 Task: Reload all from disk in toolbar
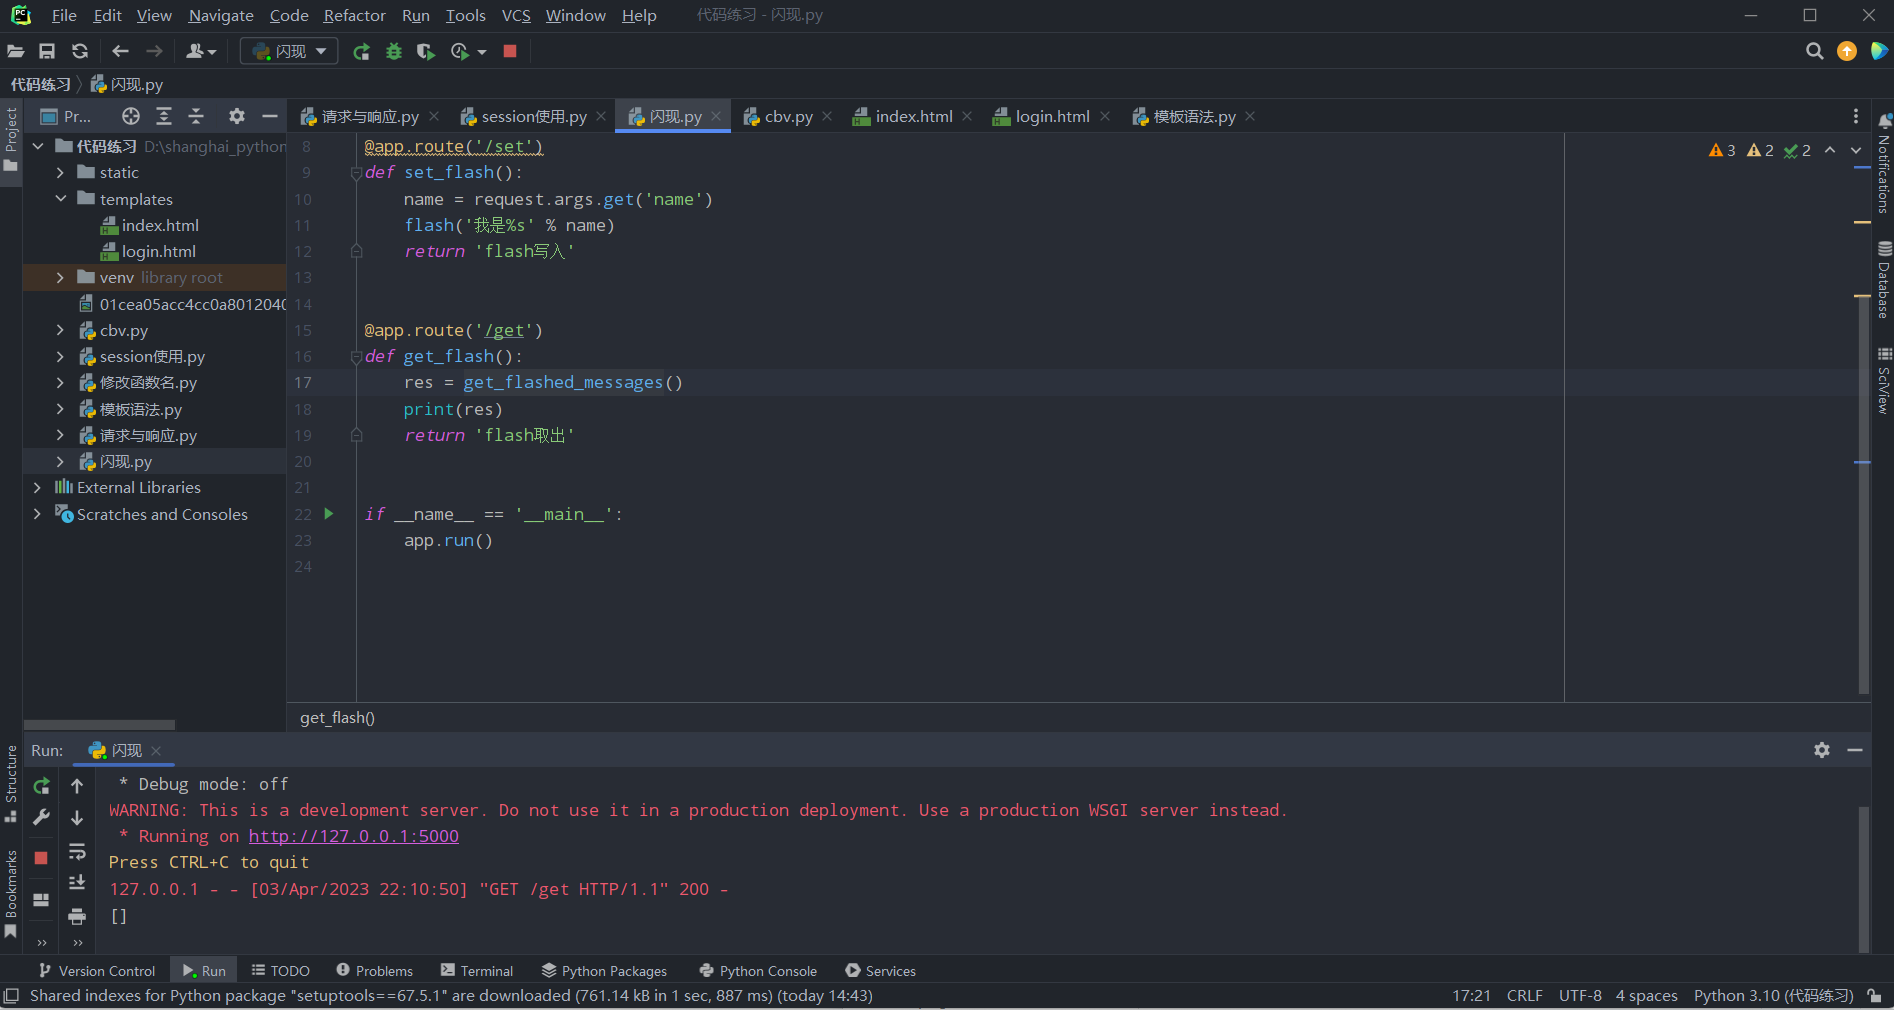tap(80, 51)
